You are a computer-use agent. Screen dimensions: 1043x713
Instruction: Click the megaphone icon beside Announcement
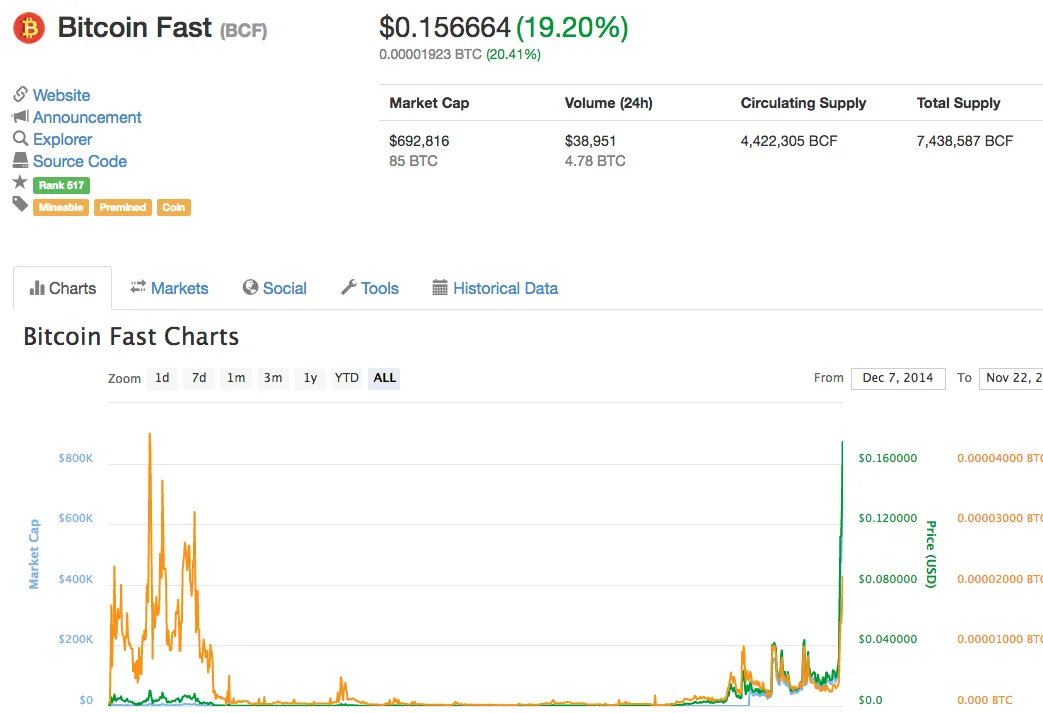coord(20,116)
